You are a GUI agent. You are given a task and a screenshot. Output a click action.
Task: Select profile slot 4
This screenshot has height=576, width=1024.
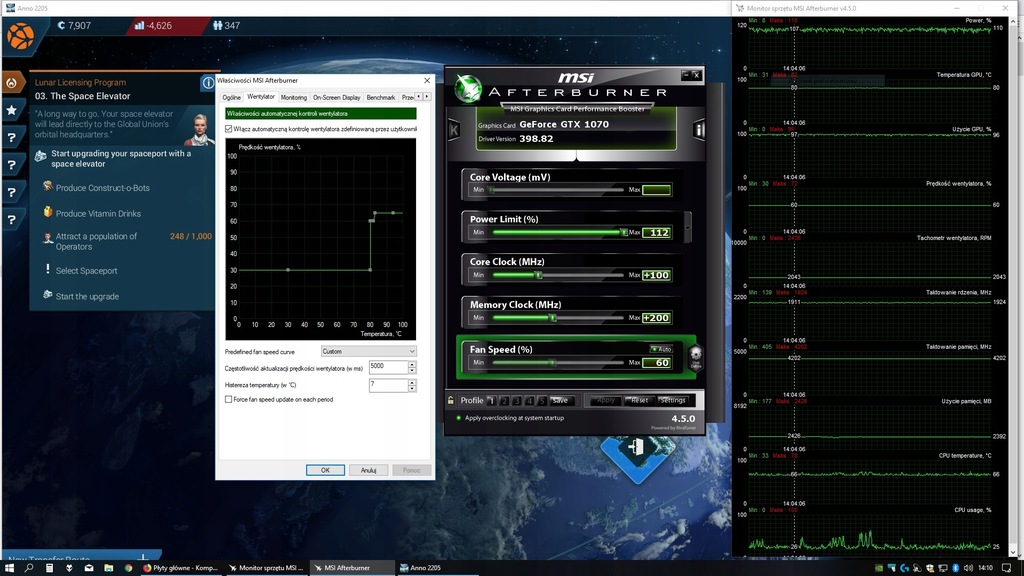(x=529, y=400)
